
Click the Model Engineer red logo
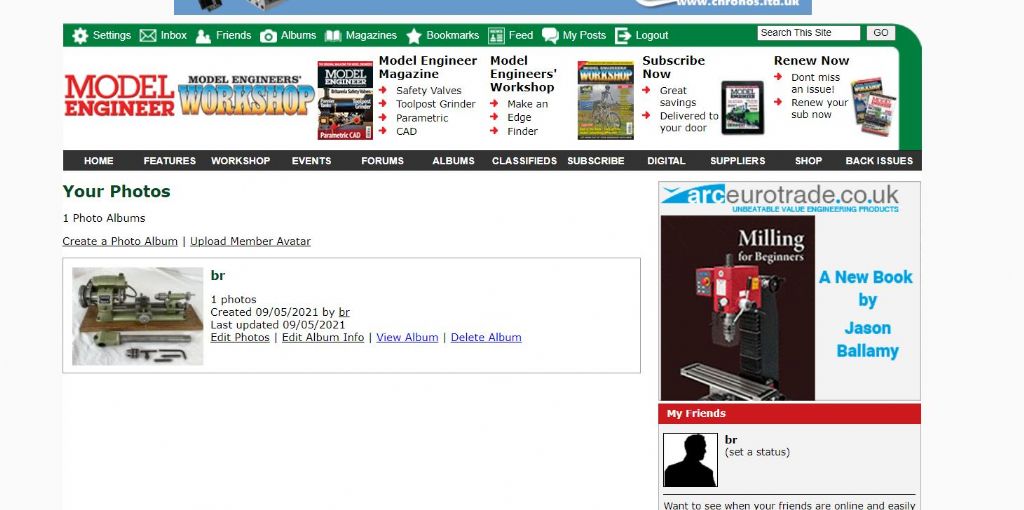tap(120, 95)
